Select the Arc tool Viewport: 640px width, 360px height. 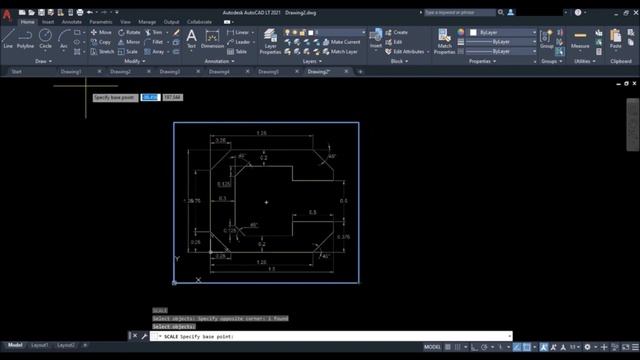[x=64, y=39]
